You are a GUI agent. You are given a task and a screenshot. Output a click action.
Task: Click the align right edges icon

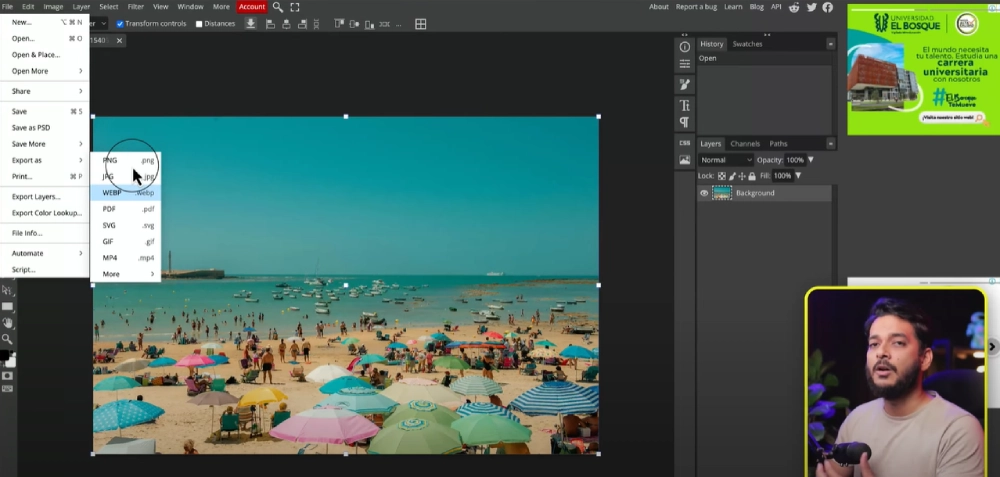[x=301, y=24]
